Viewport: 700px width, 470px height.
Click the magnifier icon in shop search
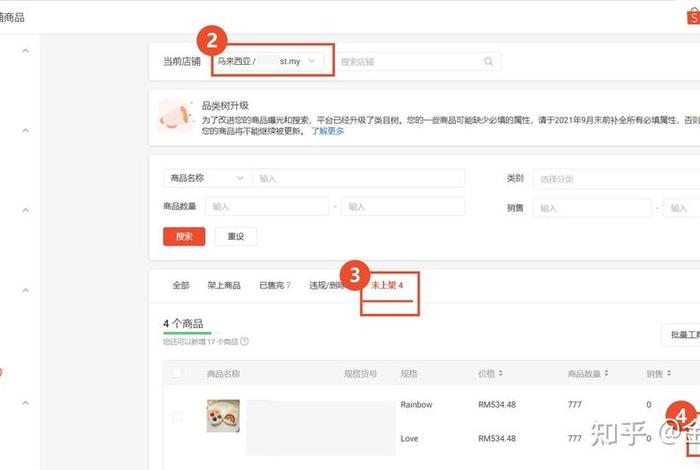(488, 62)
